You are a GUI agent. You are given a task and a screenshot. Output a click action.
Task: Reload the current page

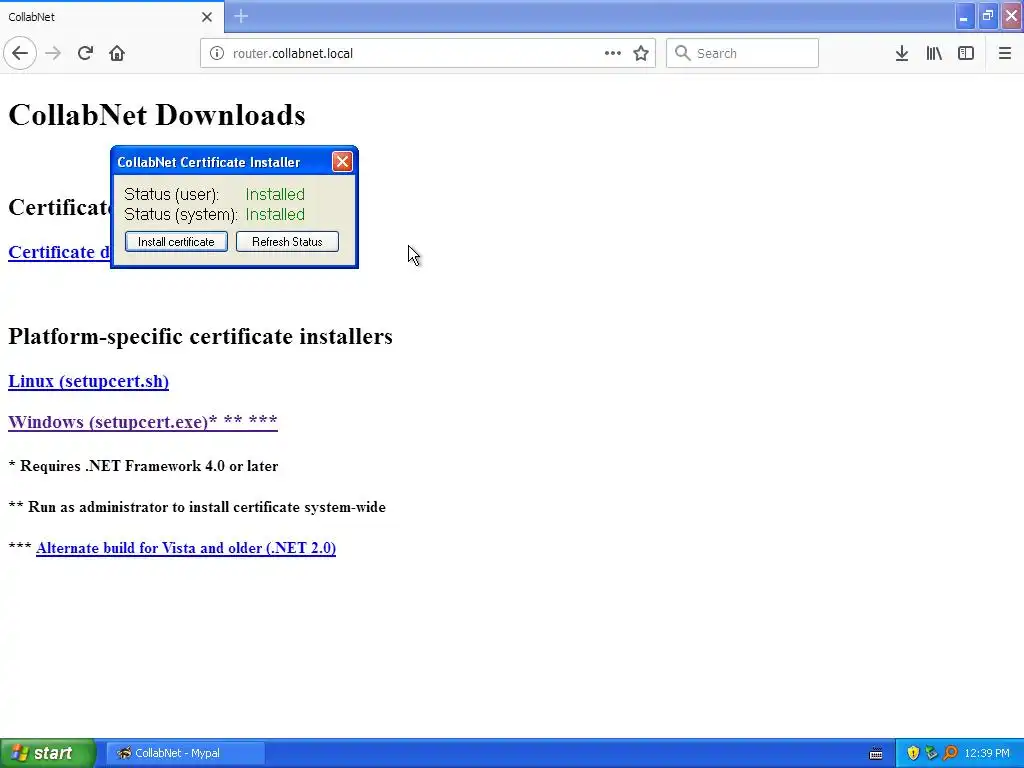point(85,54)
